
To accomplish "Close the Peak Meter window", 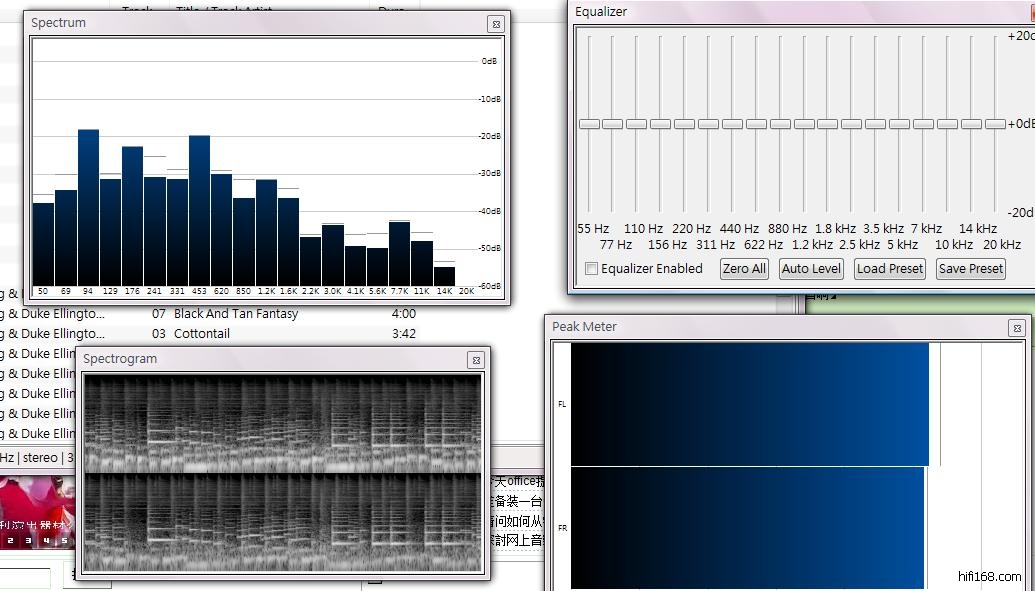I will [x=1016, y=328].
